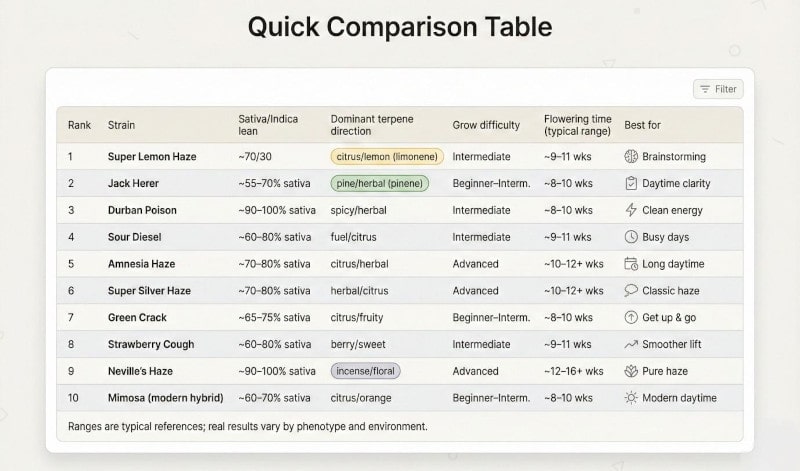Click the Grow difficulty column header
This screenshot has height=471, width=800.
click(486, 125)
